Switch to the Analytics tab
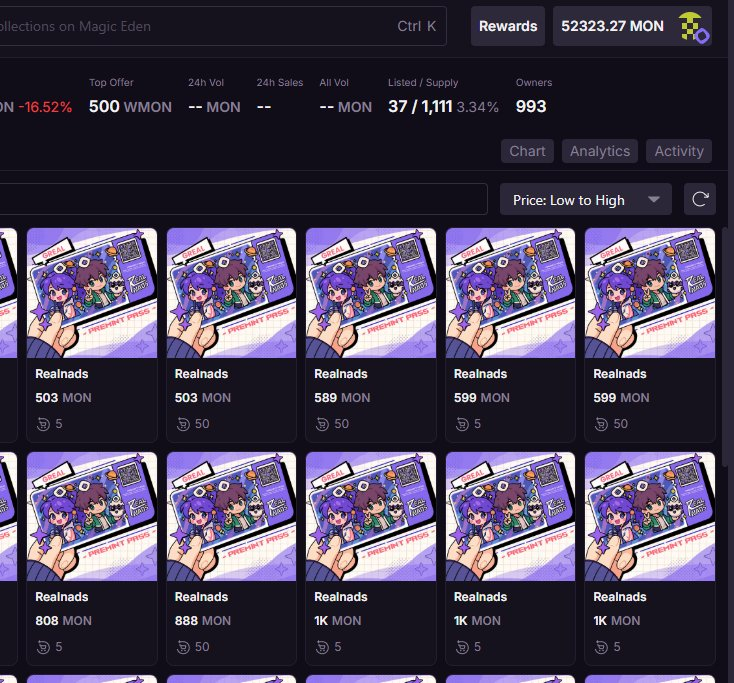The image size is (734, 683). click(x=600, y=151)
